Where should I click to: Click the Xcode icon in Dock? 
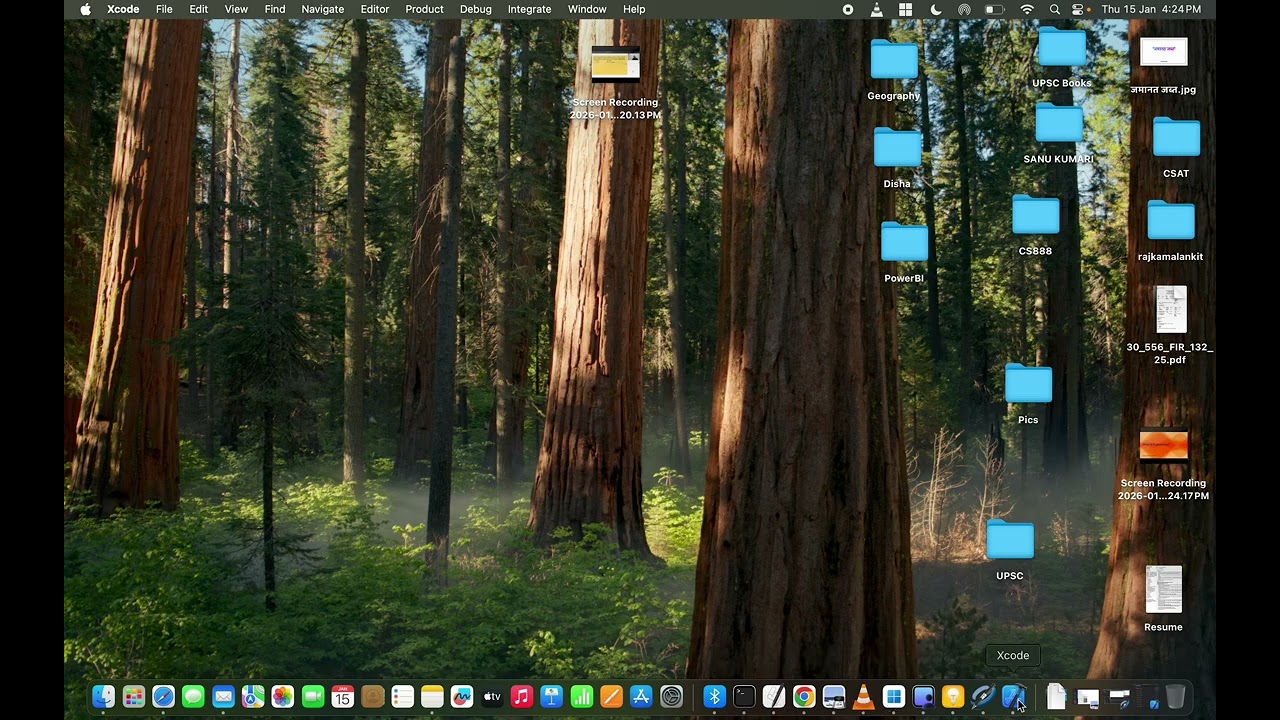pyautogui.click(x=1013, y=697)
